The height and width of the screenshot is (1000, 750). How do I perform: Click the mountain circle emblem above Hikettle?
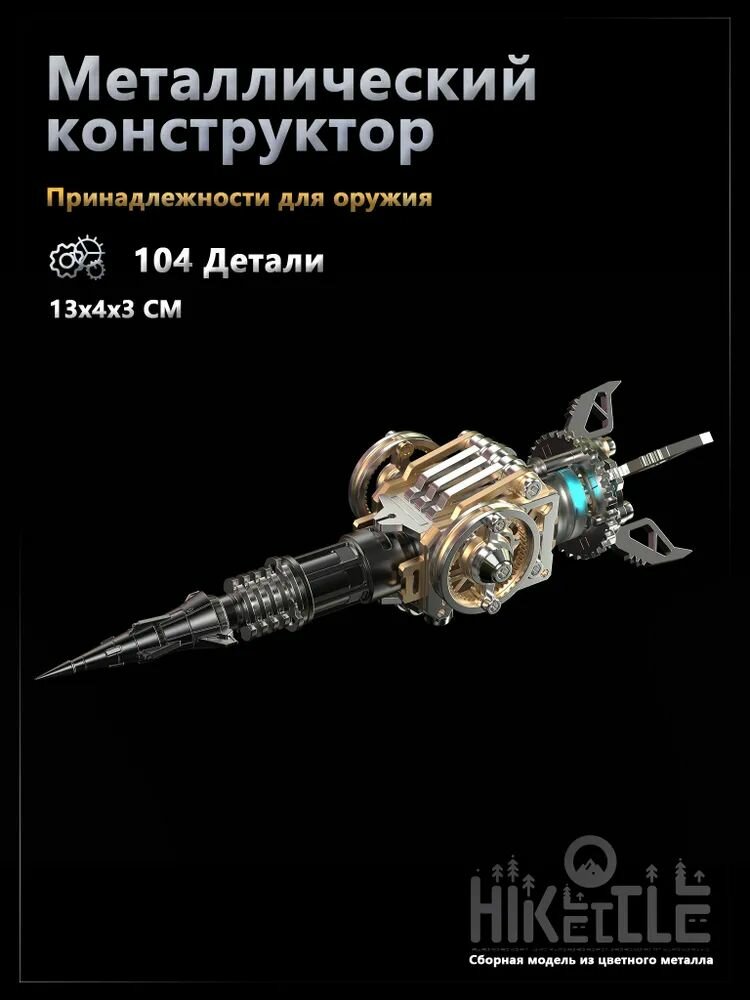click(x=591, y=859)
